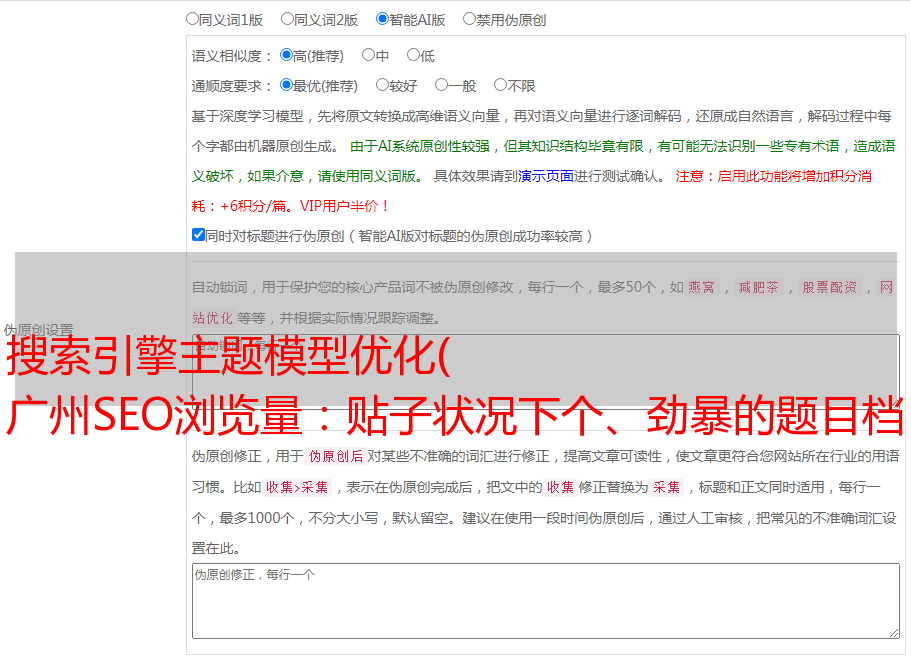Viewport: 911px width, 658px height.
Task: Click the 燕窝 example keyword tag
Action: 702,287
